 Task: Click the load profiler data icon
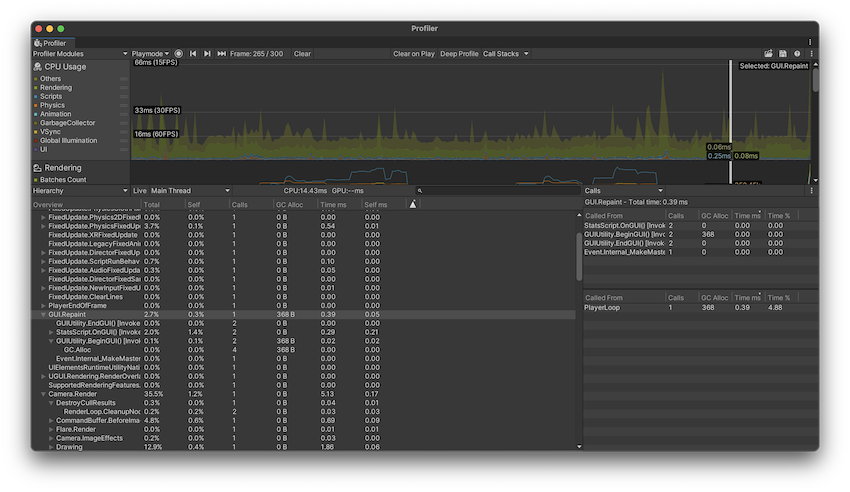tap(769, 54)
